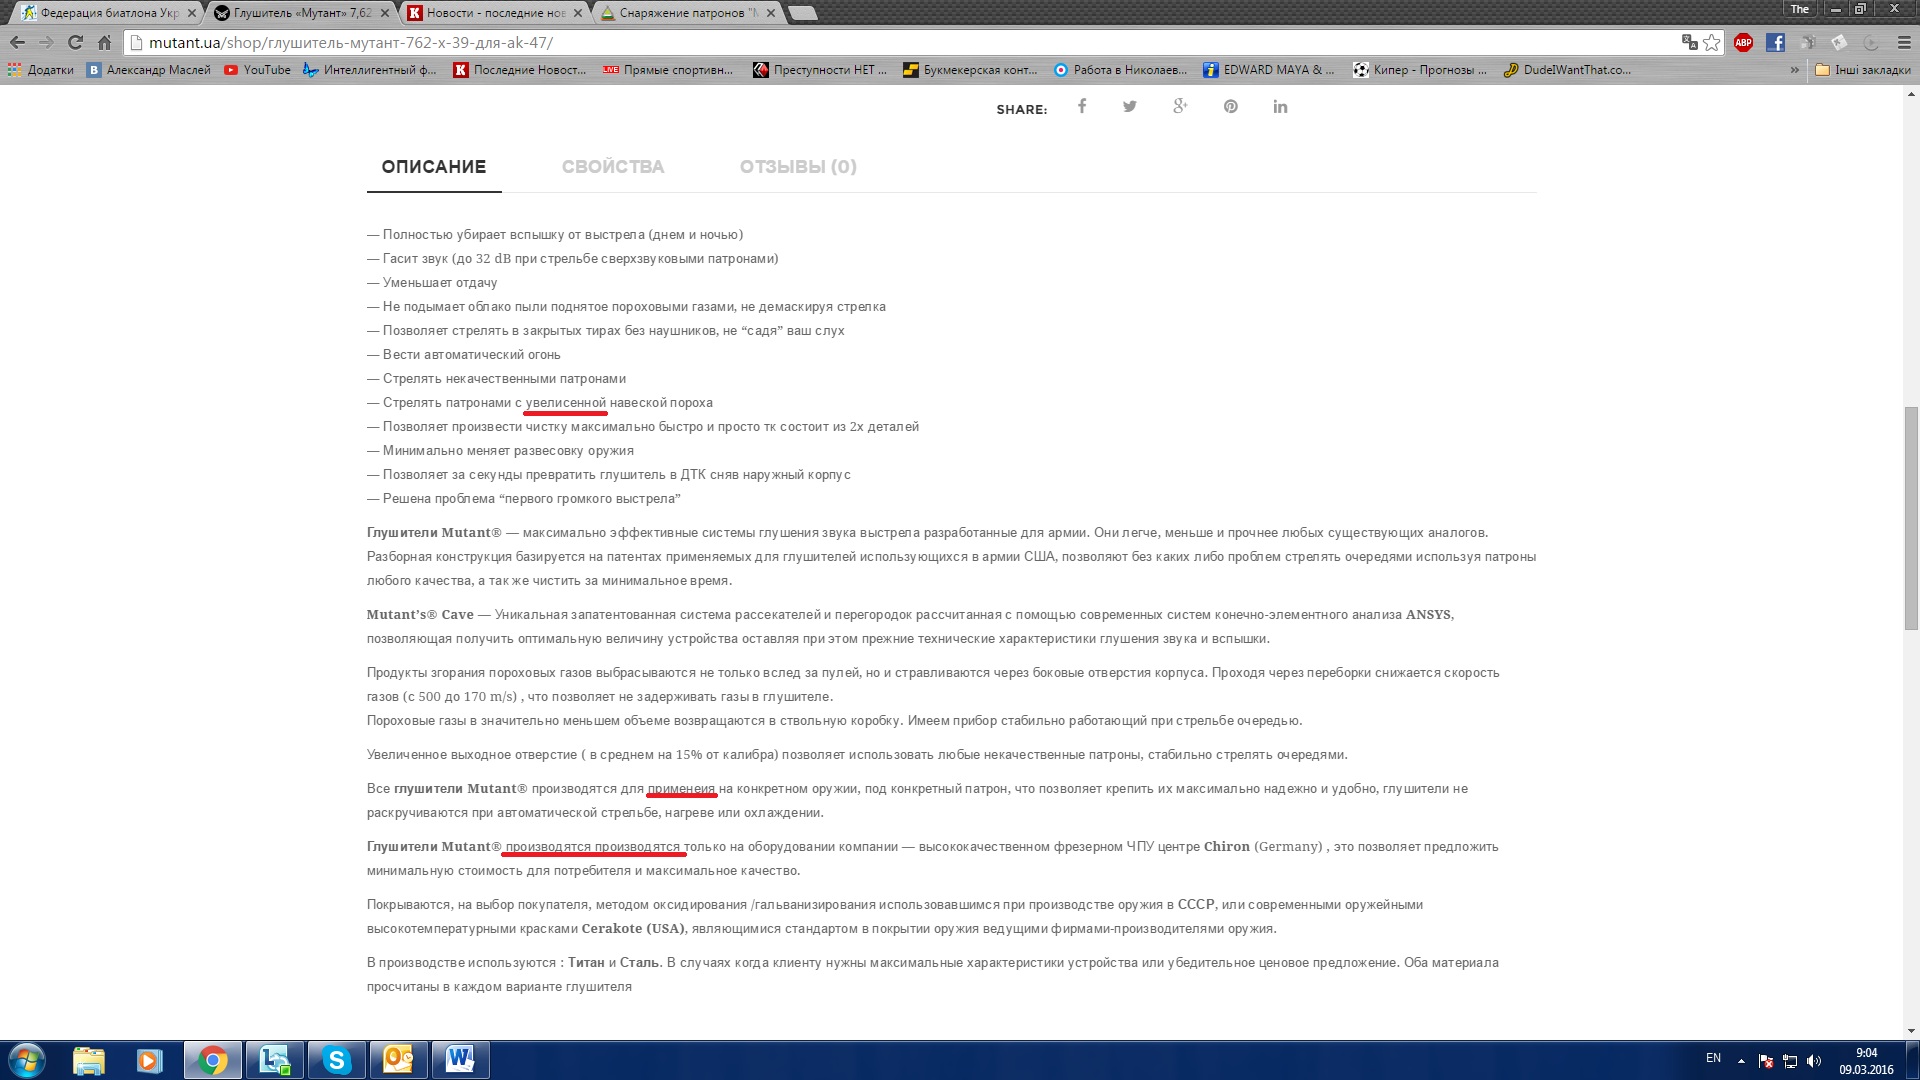Reload the current page
The height and width of the screenshot is (1080, 1920).
coord(75,42)
